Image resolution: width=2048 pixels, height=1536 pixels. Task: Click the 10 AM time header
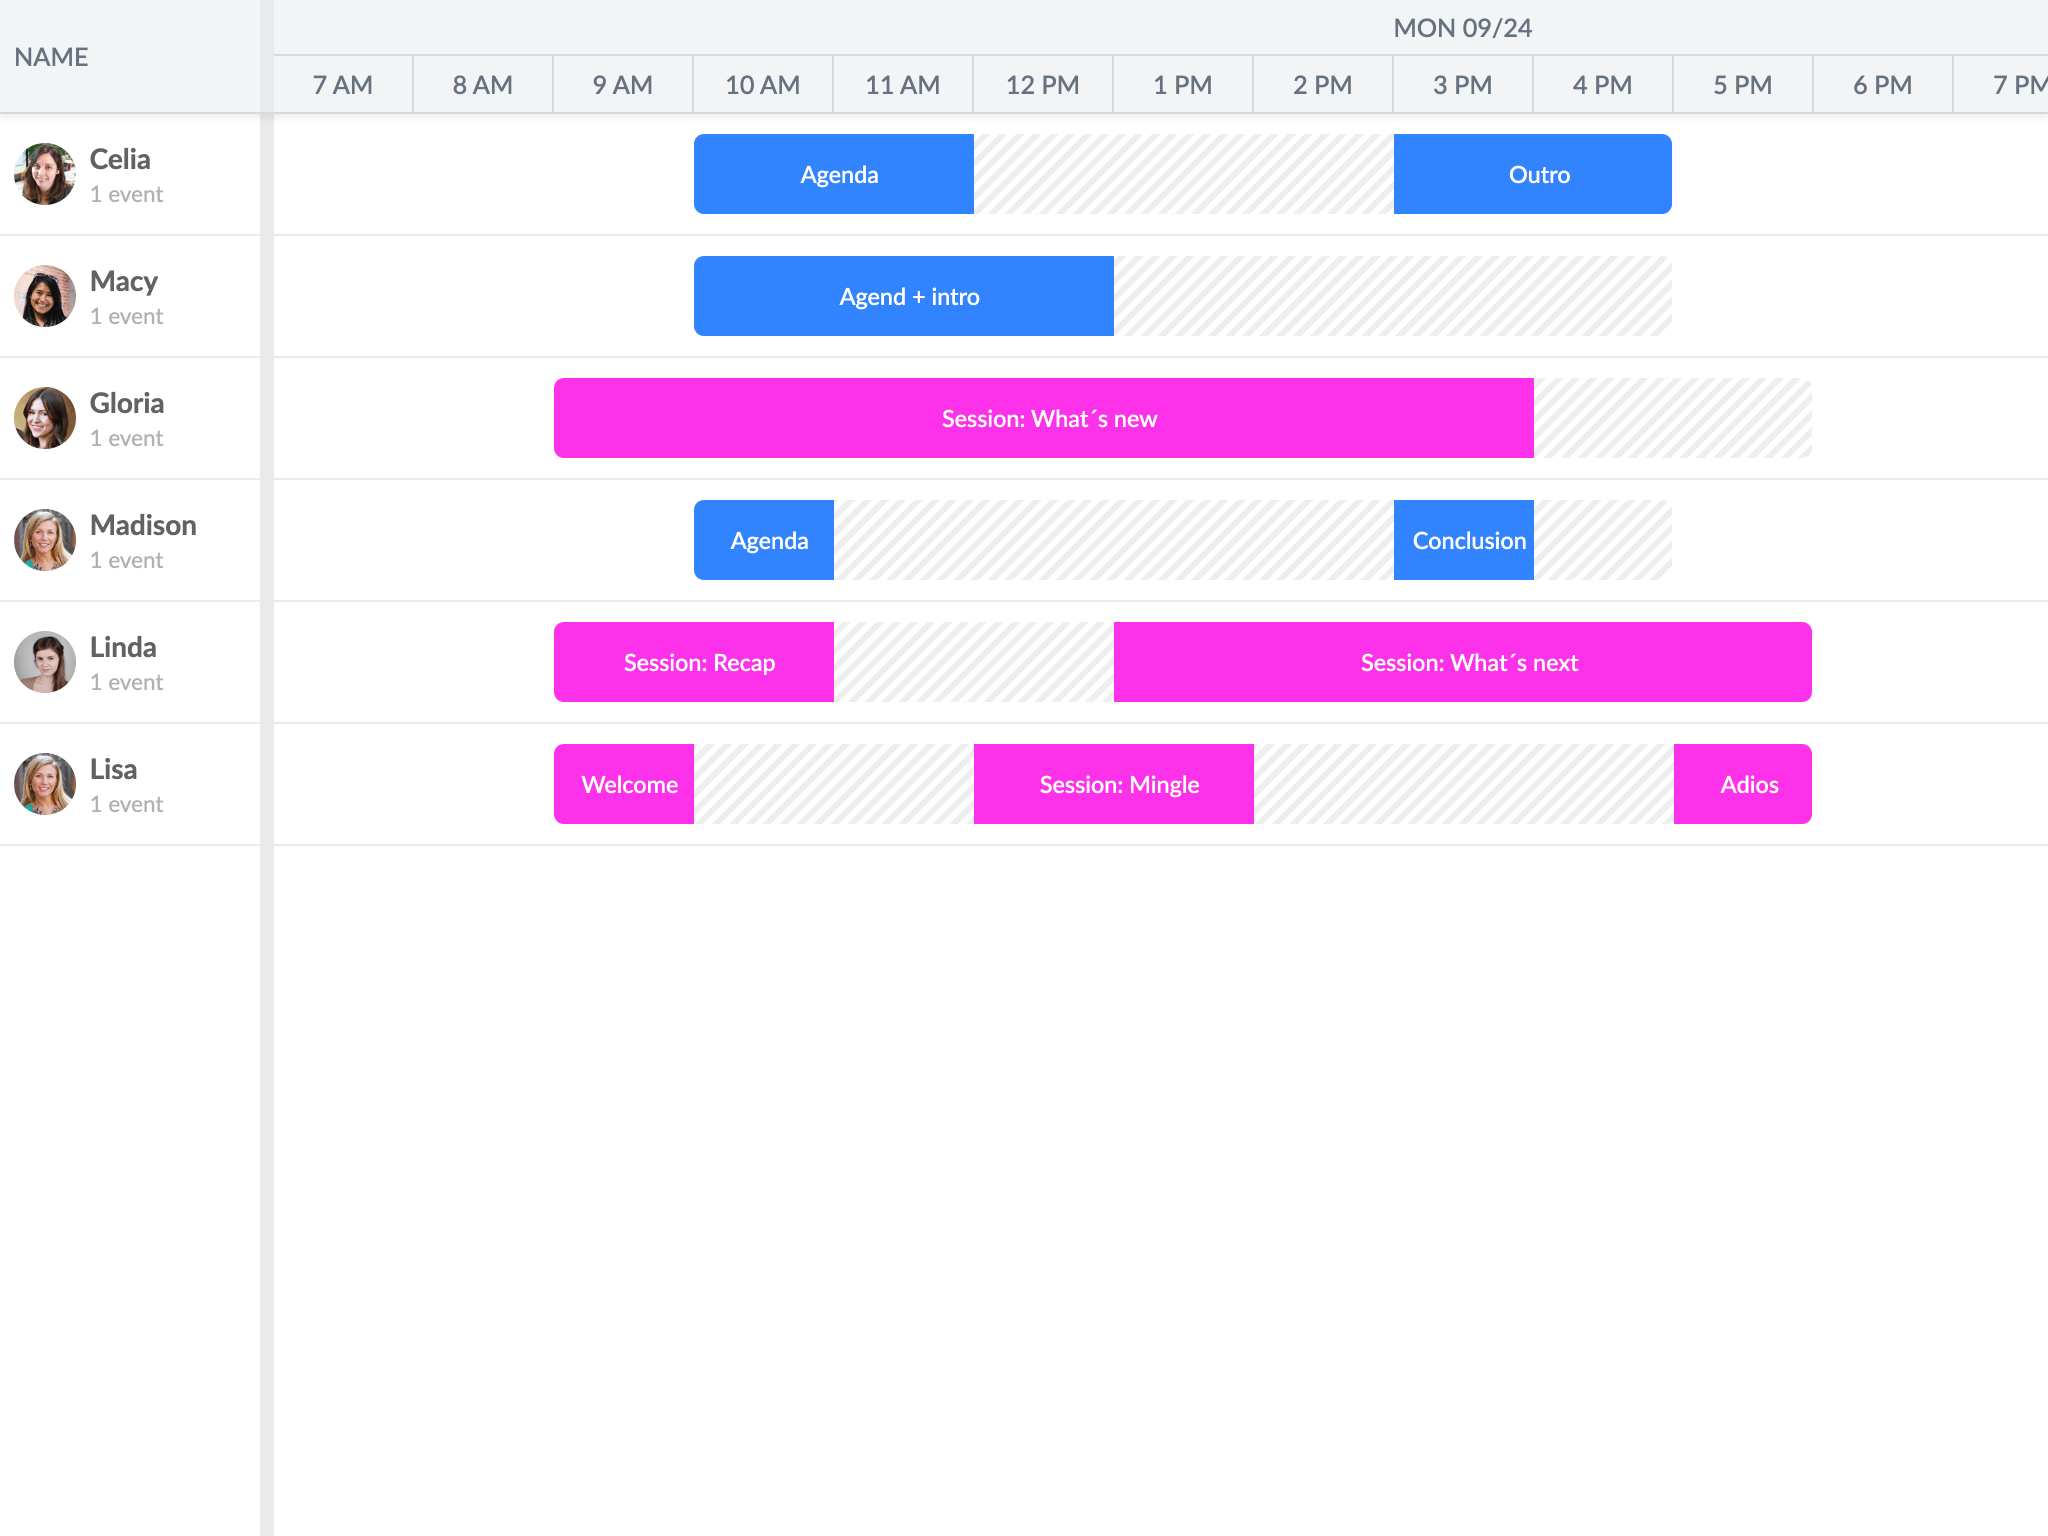(x=763, y=85)
